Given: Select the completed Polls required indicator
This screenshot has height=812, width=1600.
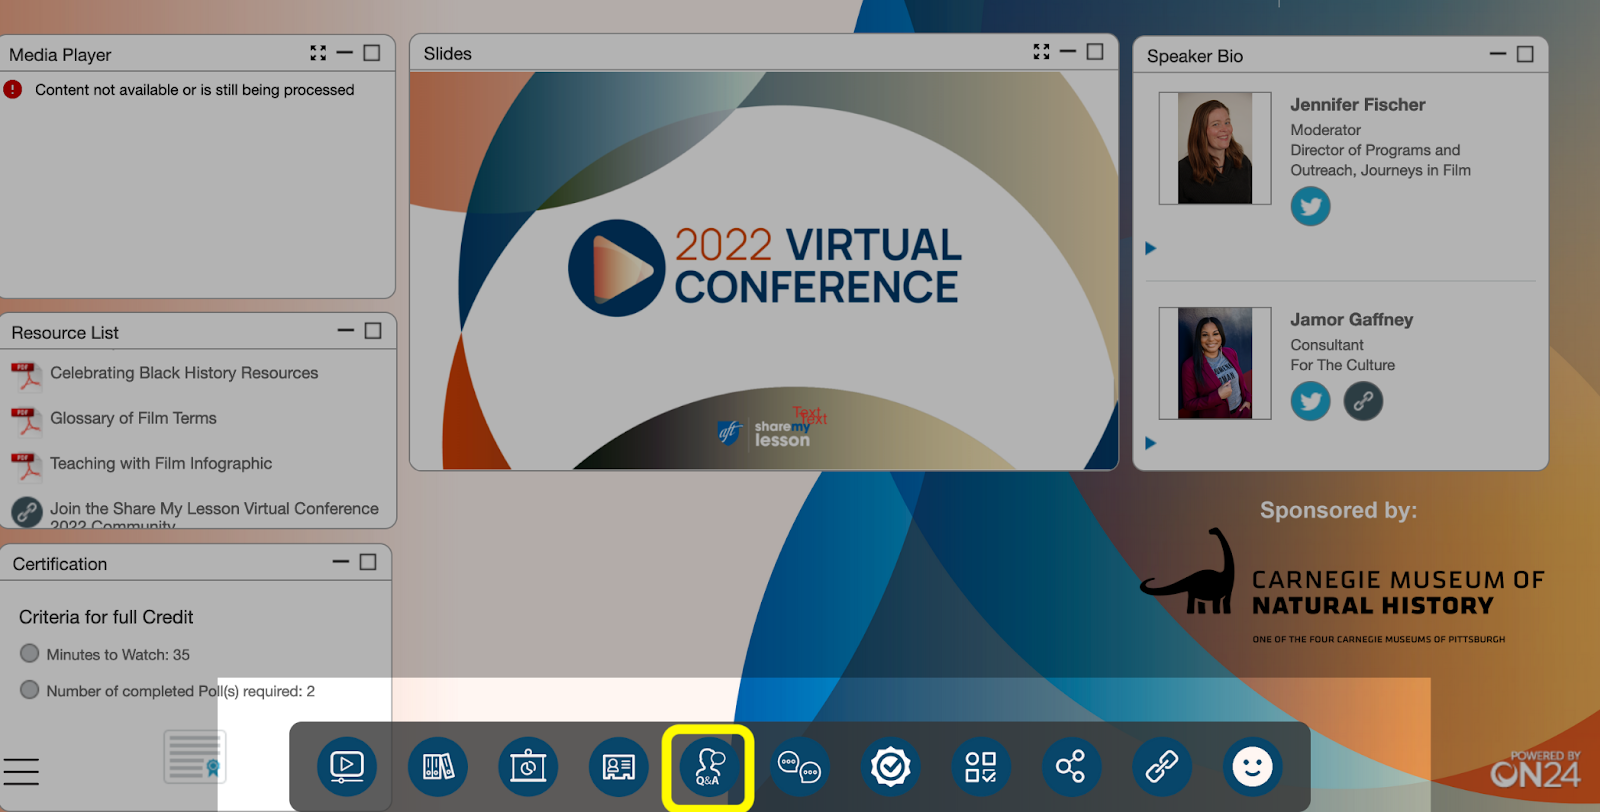Looking at the screenshot, I should (30, 690).
